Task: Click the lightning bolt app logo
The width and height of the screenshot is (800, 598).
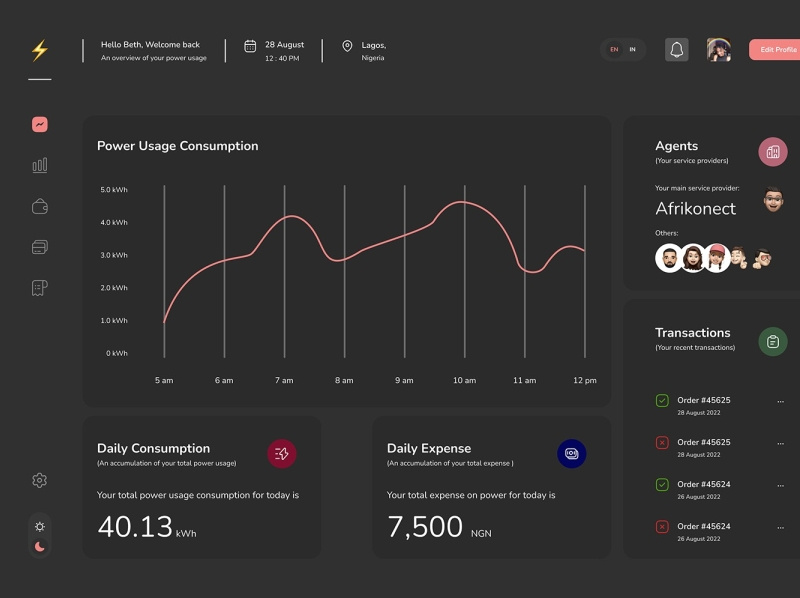Action: tap(39, 50)
